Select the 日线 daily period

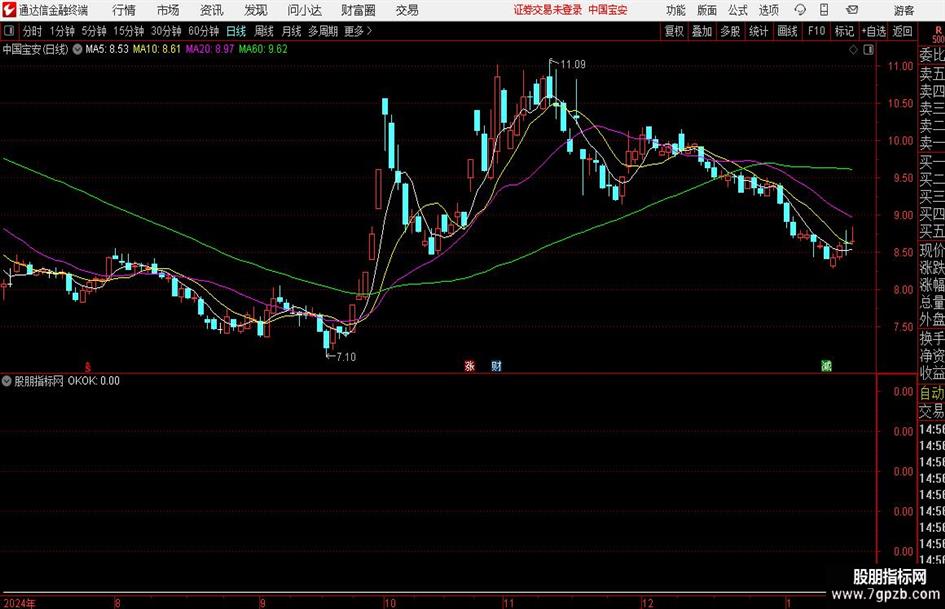click(236, 31)
